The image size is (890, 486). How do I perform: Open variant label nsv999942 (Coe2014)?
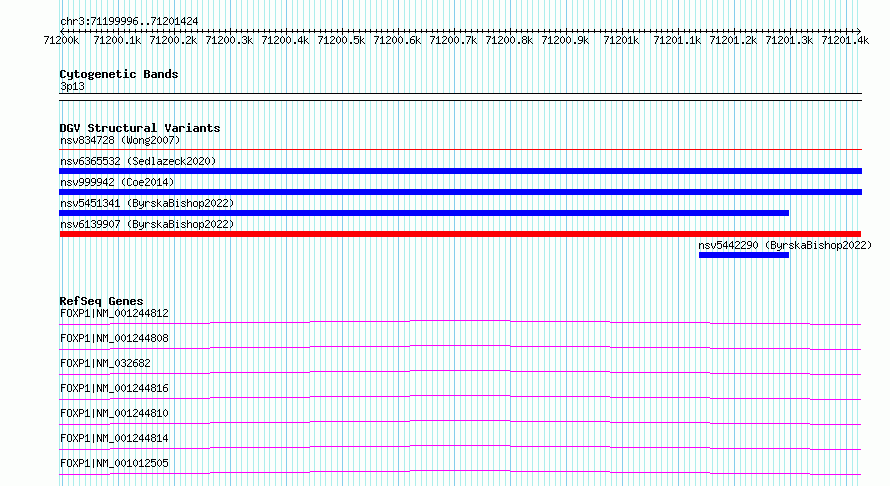[x=117, y=182]
